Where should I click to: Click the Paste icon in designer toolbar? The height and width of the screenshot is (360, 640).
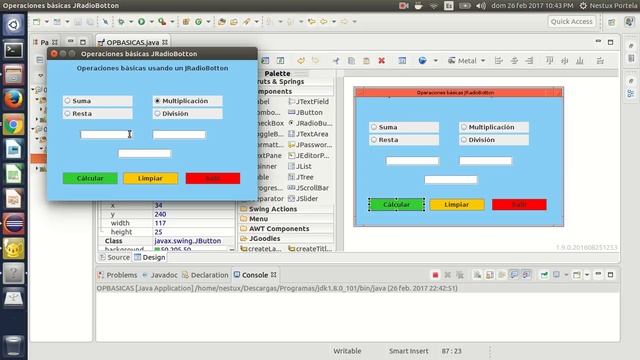pos(366,61)
